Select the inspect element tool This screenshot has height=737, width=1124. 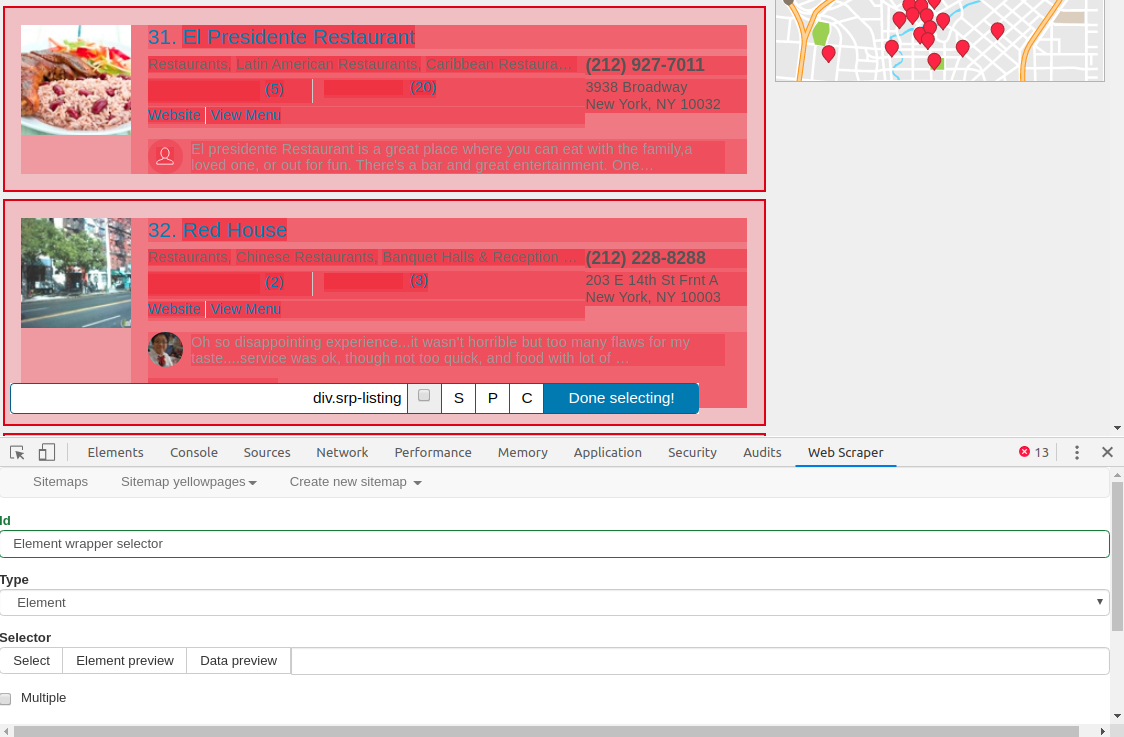click(x=16, y=453)
